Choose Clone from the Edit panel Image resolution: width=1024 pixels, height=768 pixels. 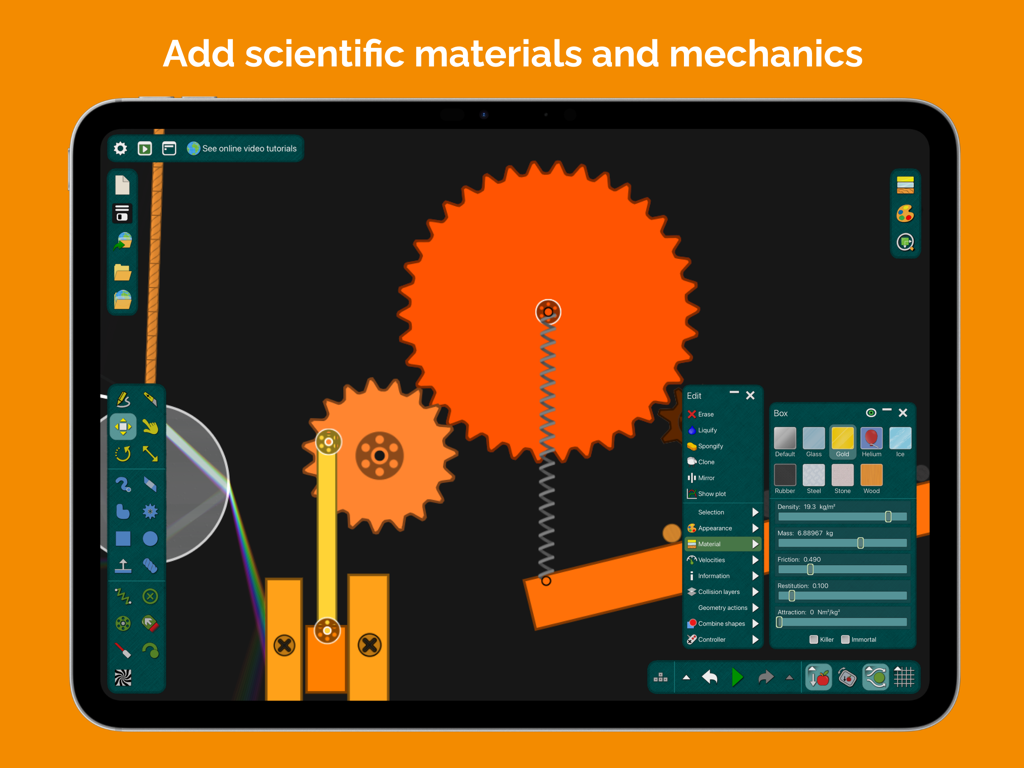pyautogui.click(x=706, y=461)
